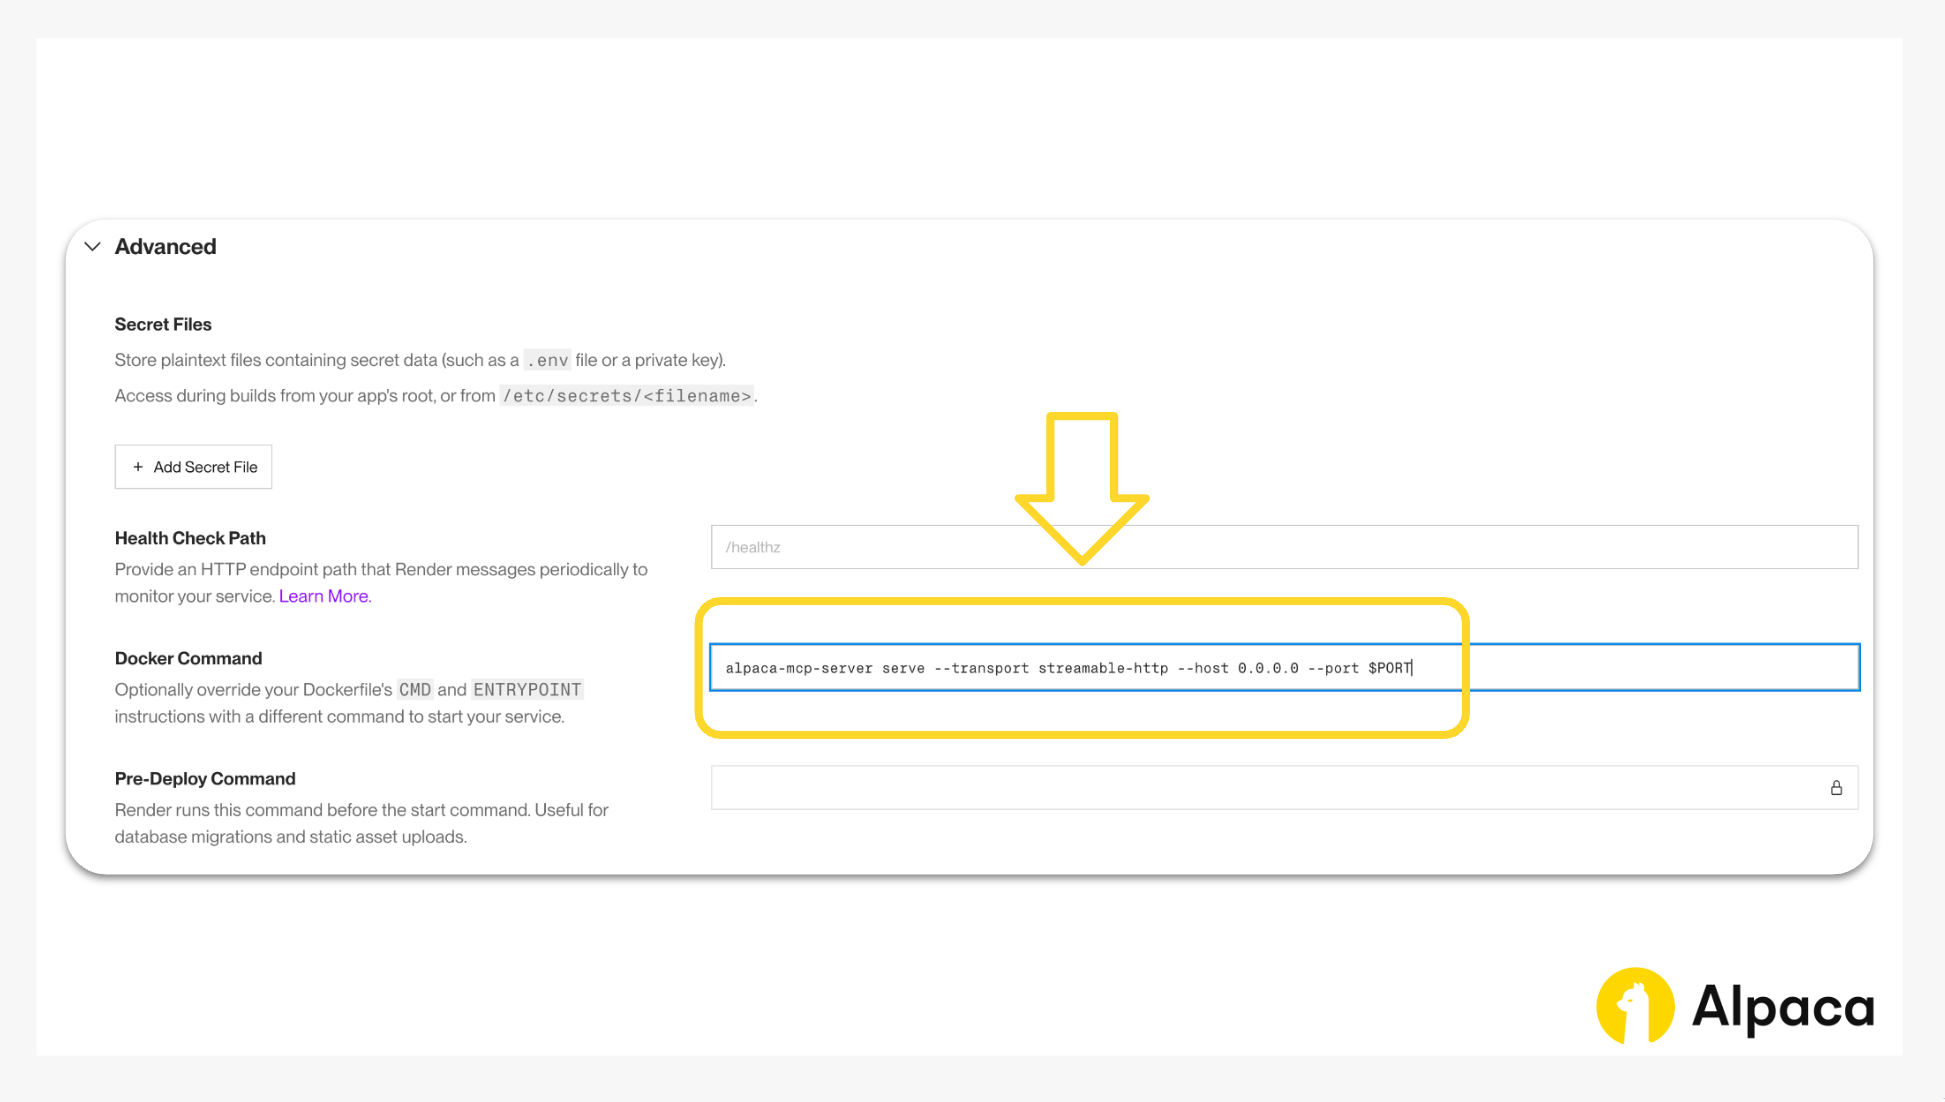Click the Add Secret File button
1945x1102 pixels.
click(194, 467)
